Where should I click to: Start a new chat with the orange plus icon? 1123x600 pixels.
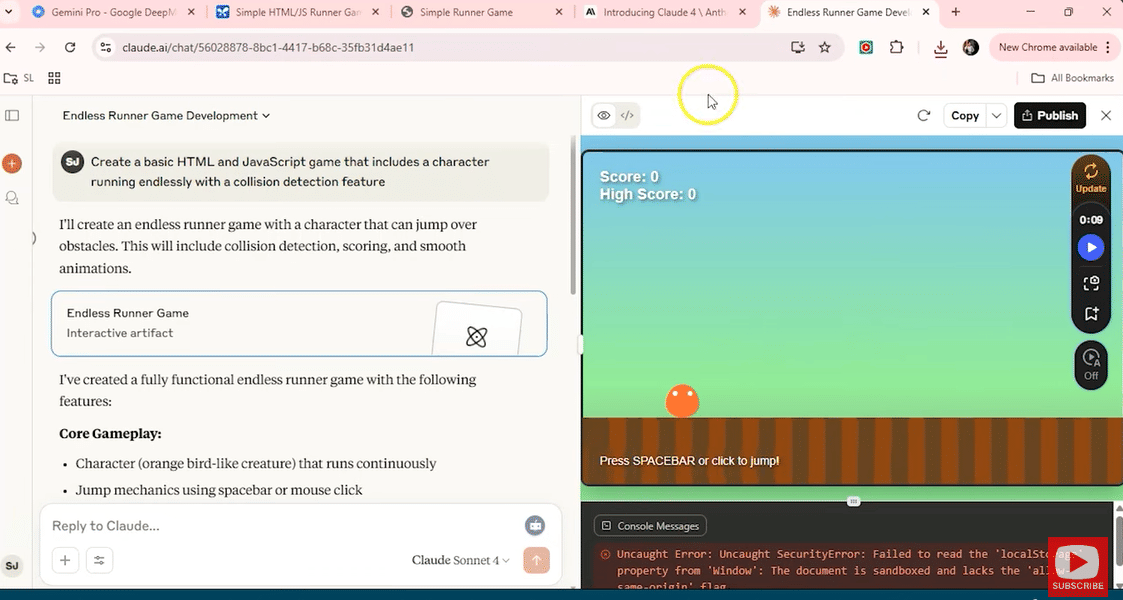[12, 163]
